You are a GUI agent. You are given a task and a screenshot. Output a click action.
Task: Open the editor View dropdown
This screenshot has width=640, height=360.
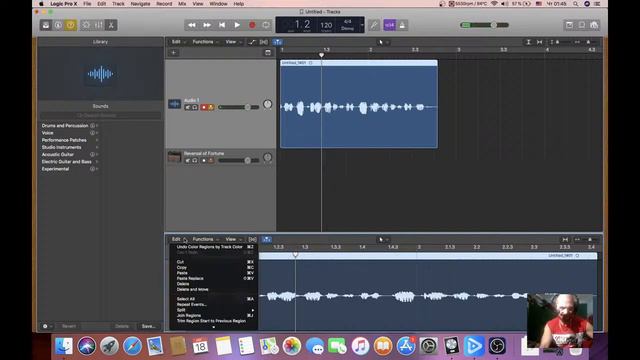[233, 239]
